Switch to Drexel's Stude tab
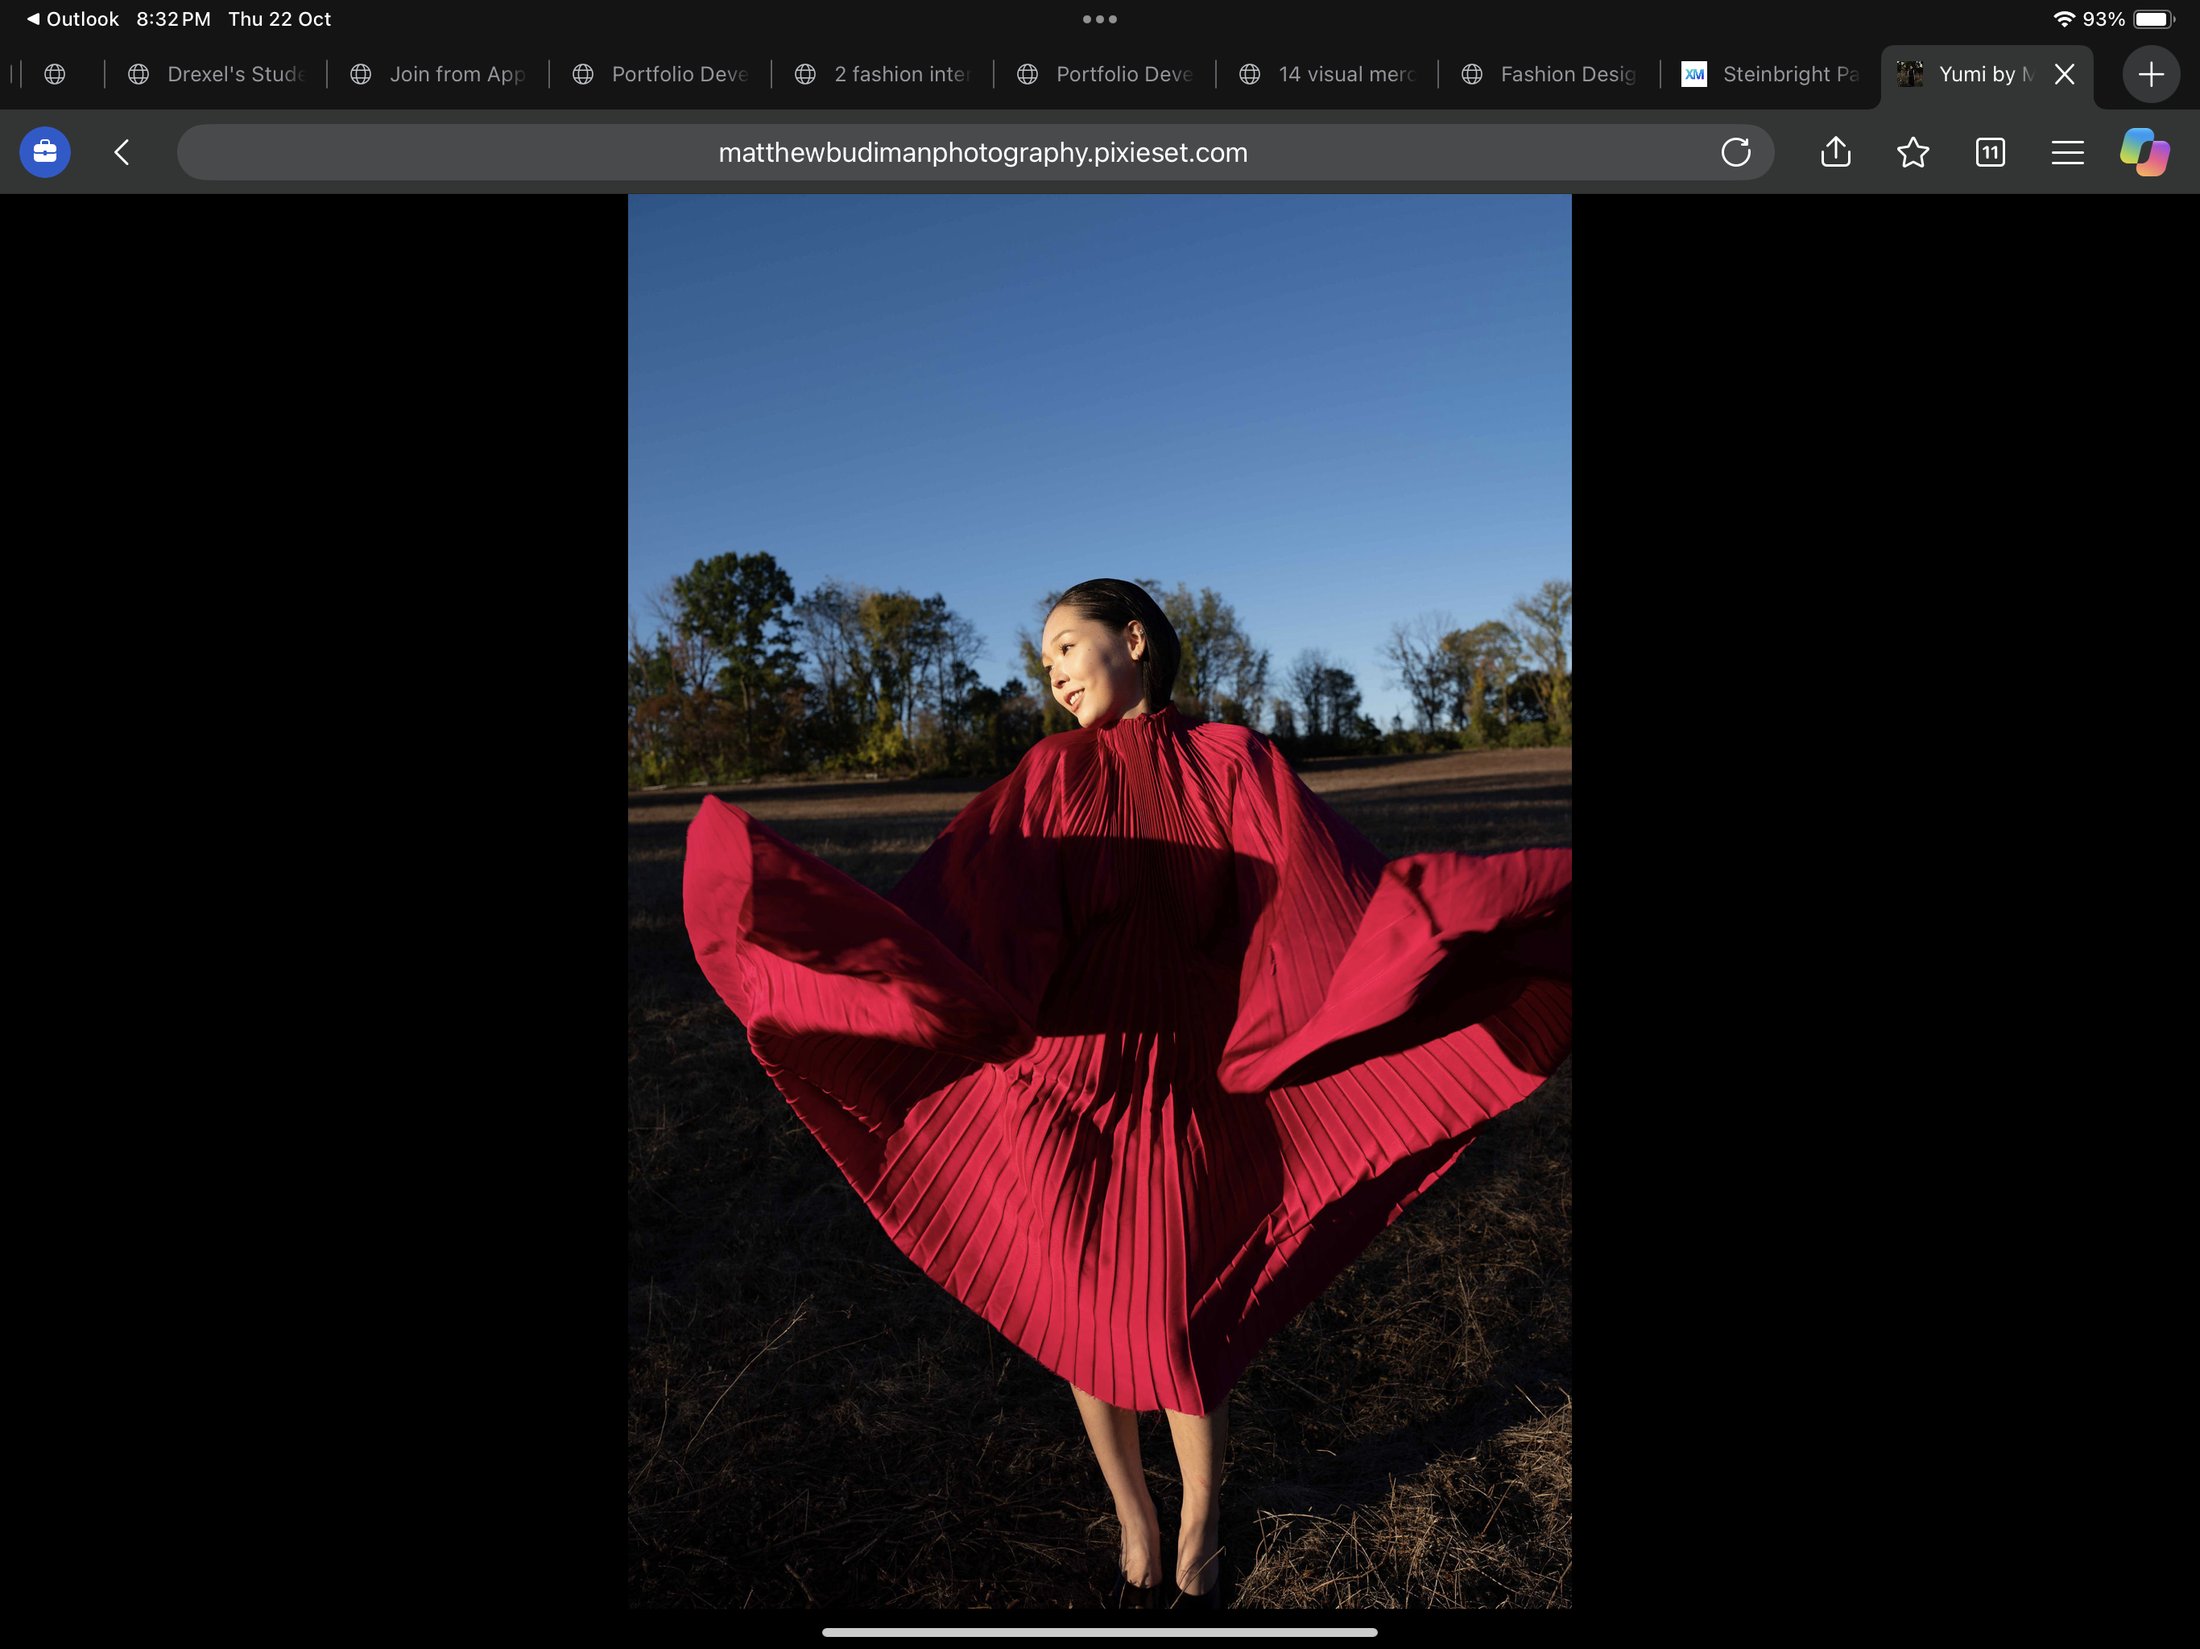Screen dimensions: 2200x1649 [x=216, y=74]
